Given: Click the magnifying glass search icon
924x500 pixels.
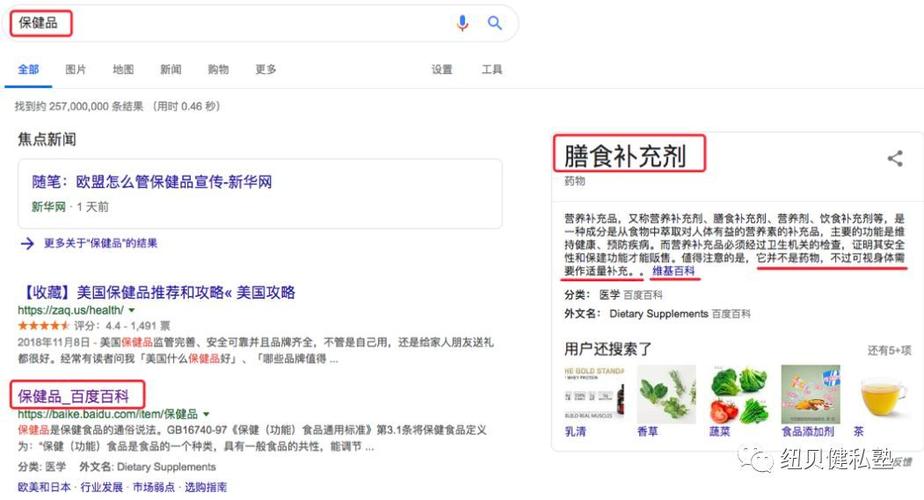Looking at the screenshot, I should (x=494, y=23).
